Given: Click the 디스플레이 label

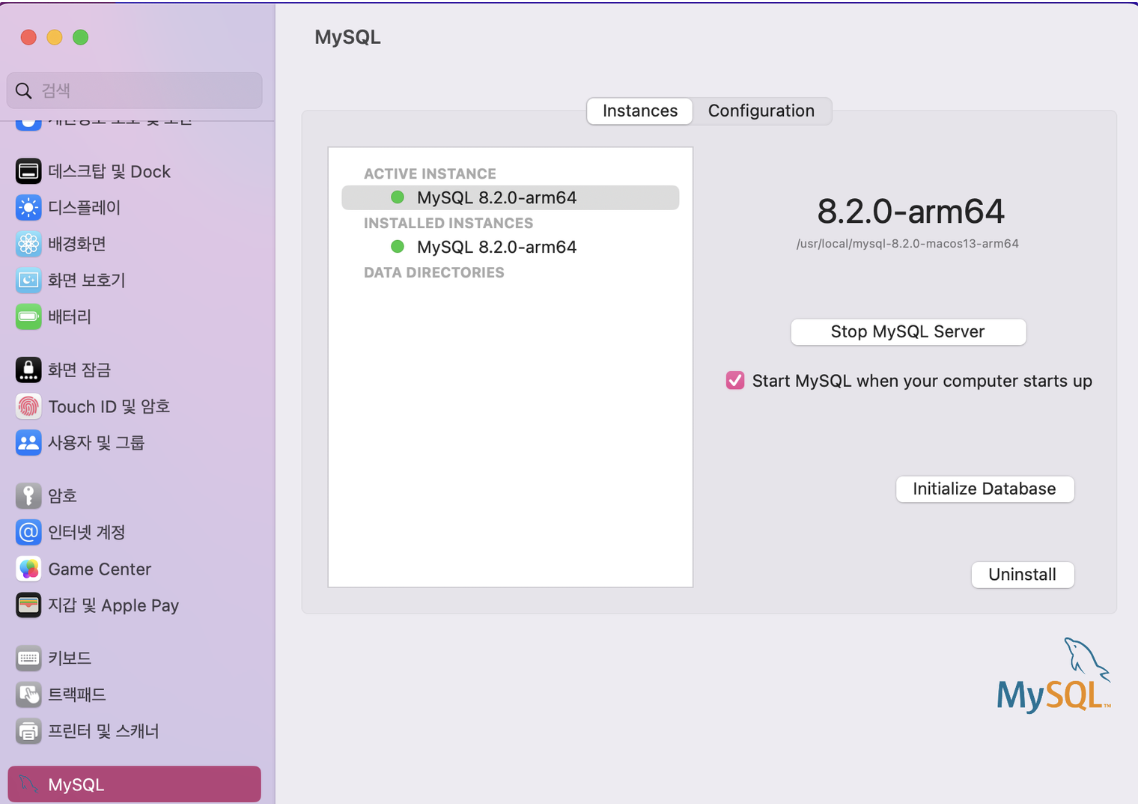Looking at the screenshot, I should (84, 208).
